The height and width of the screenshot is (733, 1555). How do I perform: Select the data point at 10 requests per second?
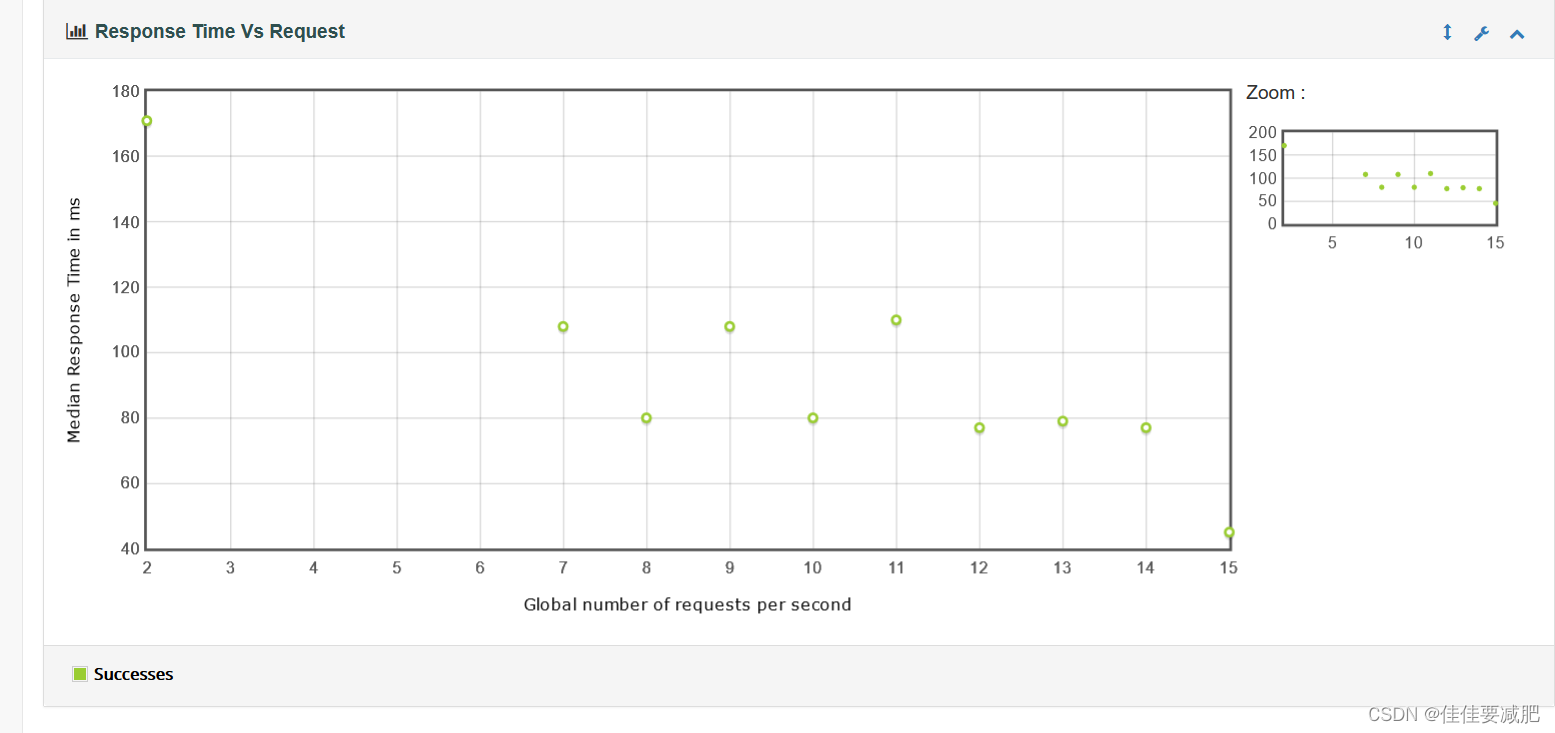point(813,418)
